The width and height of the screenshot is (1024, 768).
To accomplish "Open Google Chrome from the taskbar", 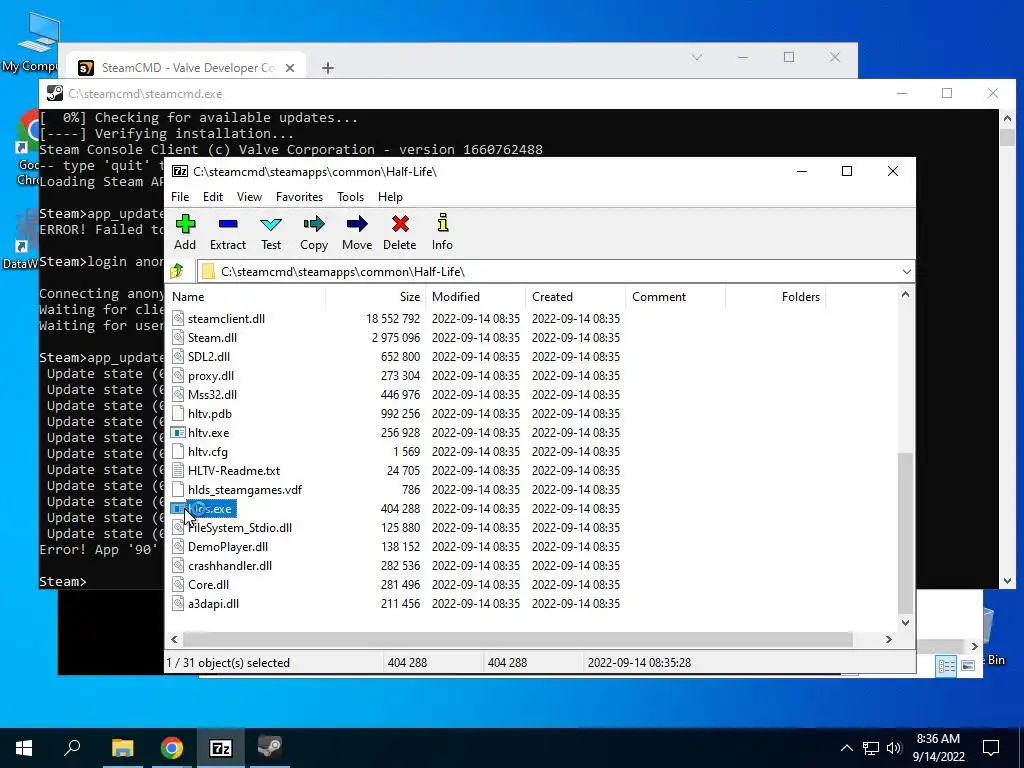I will pyautogui.click(x=172, y=748).
